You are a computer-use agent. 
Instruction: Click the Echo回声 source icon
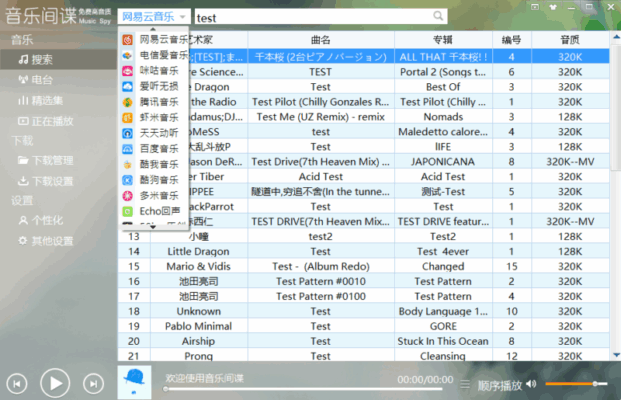pyautogui.click(x=127, y=211)
